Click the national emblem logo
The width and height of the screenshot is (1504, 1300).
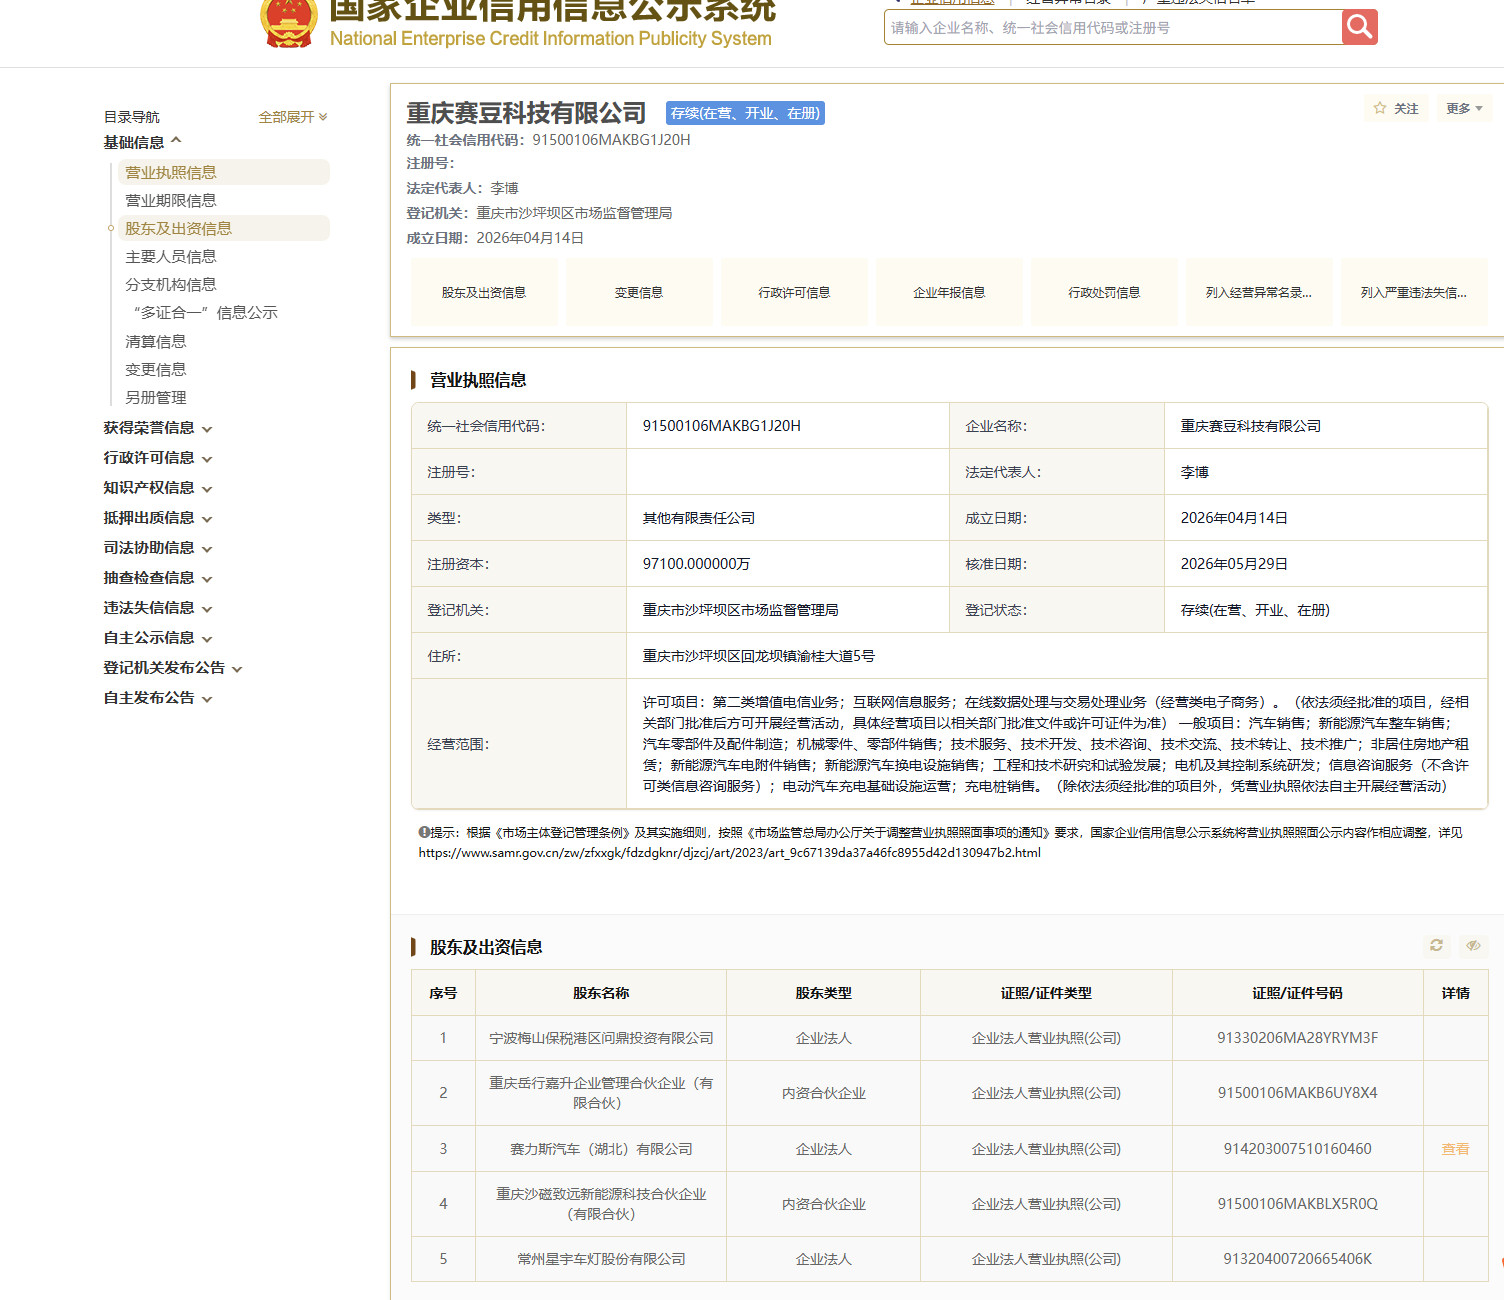point(289,22)
